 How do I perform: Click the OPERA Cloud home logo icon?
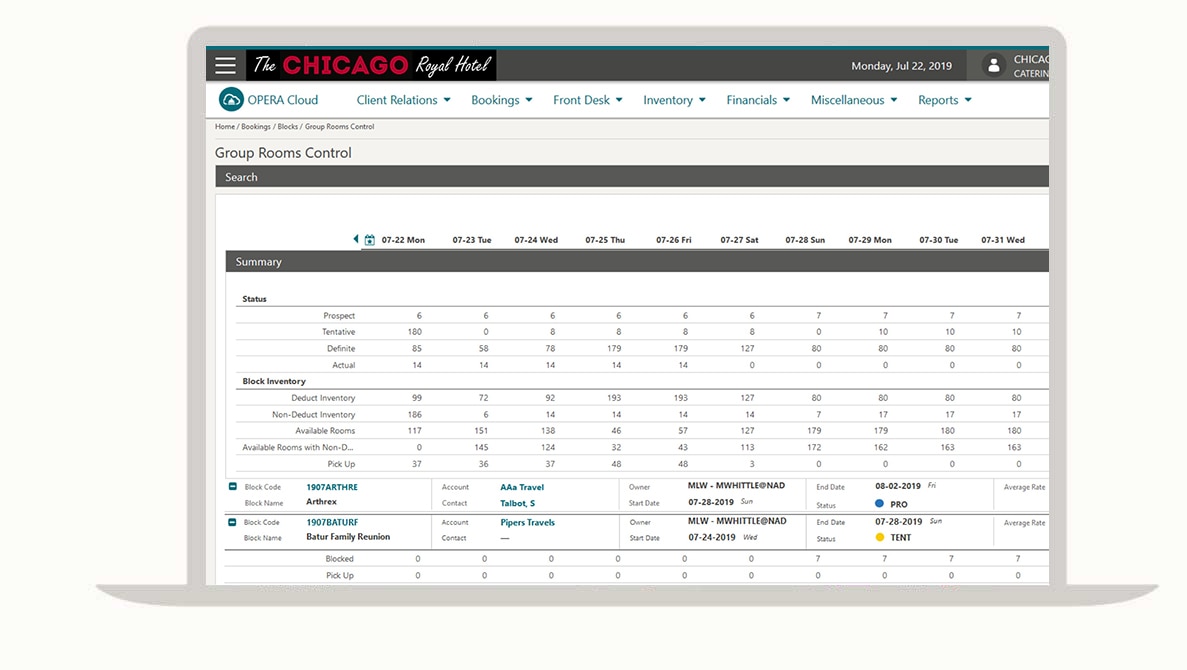point(231,100)
